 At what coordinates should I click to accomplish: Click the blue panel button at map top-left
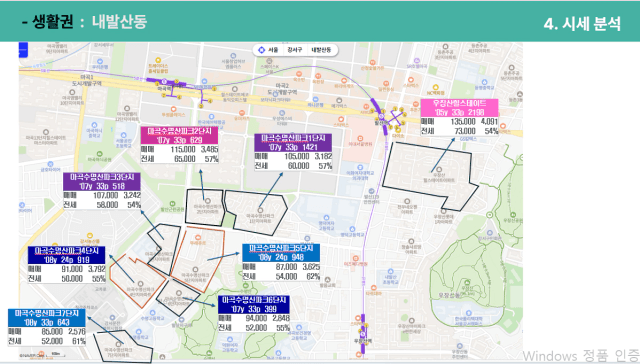[x=23, y=50]
